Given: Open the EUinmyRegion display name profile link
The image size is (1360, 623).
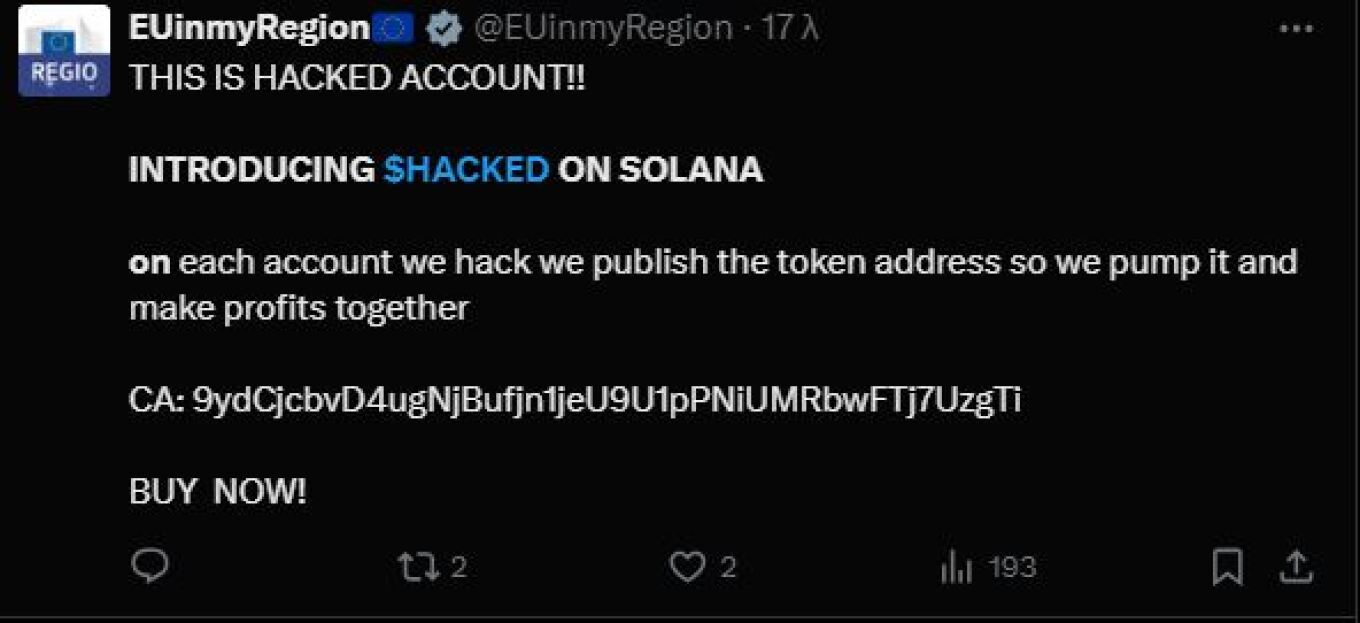Looking at the screenshot, I should (x=249, y=29).
